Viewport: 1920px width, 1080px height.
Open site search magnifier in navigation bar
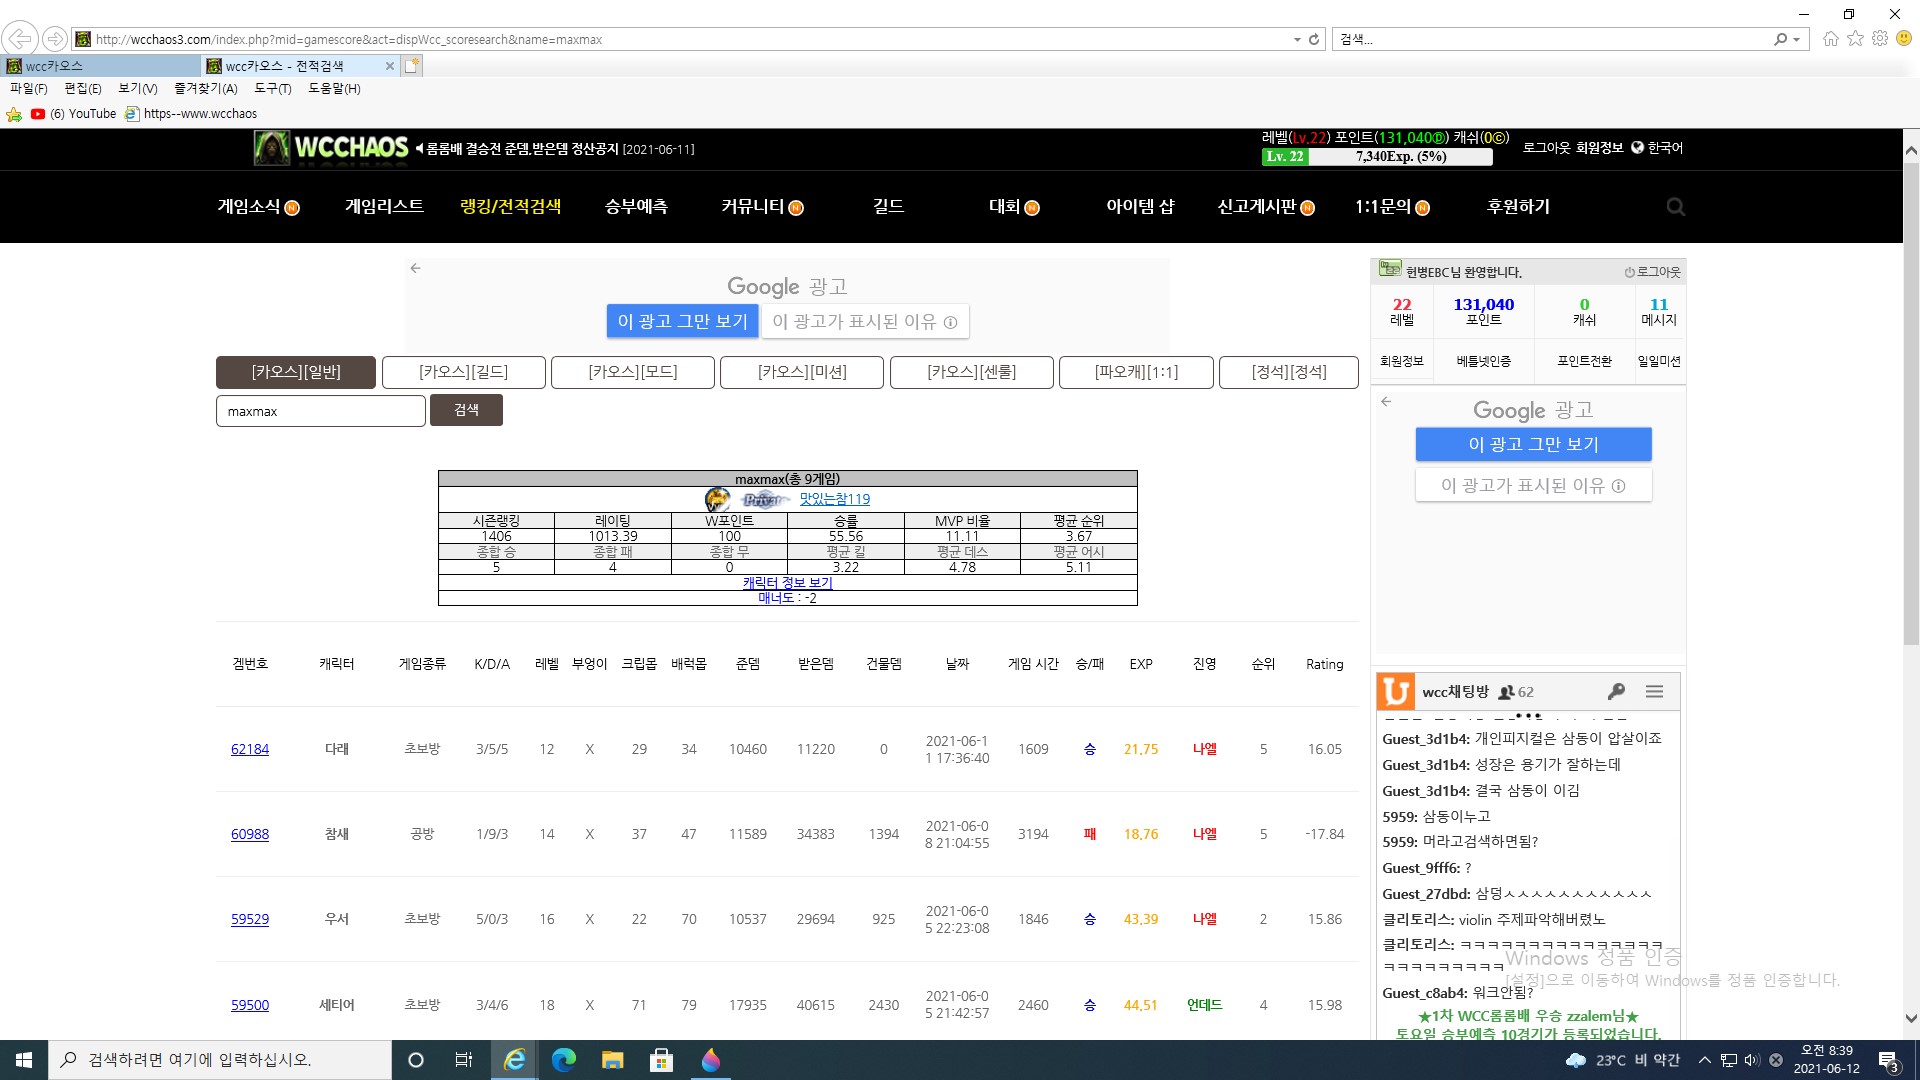pos(1676,207)
